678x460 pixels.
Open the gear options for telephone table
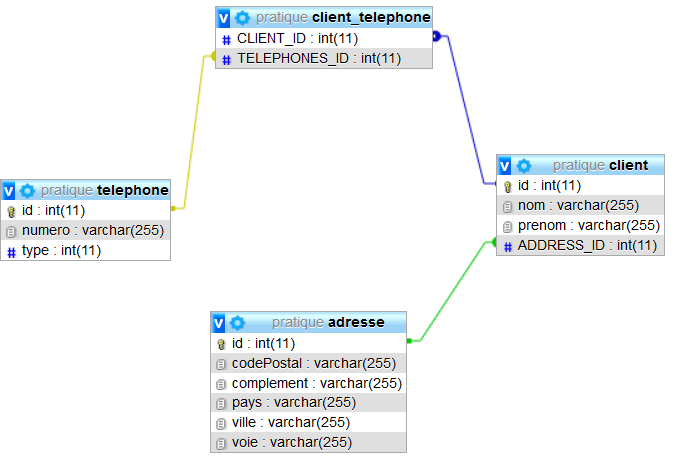[x=27, y=190]
